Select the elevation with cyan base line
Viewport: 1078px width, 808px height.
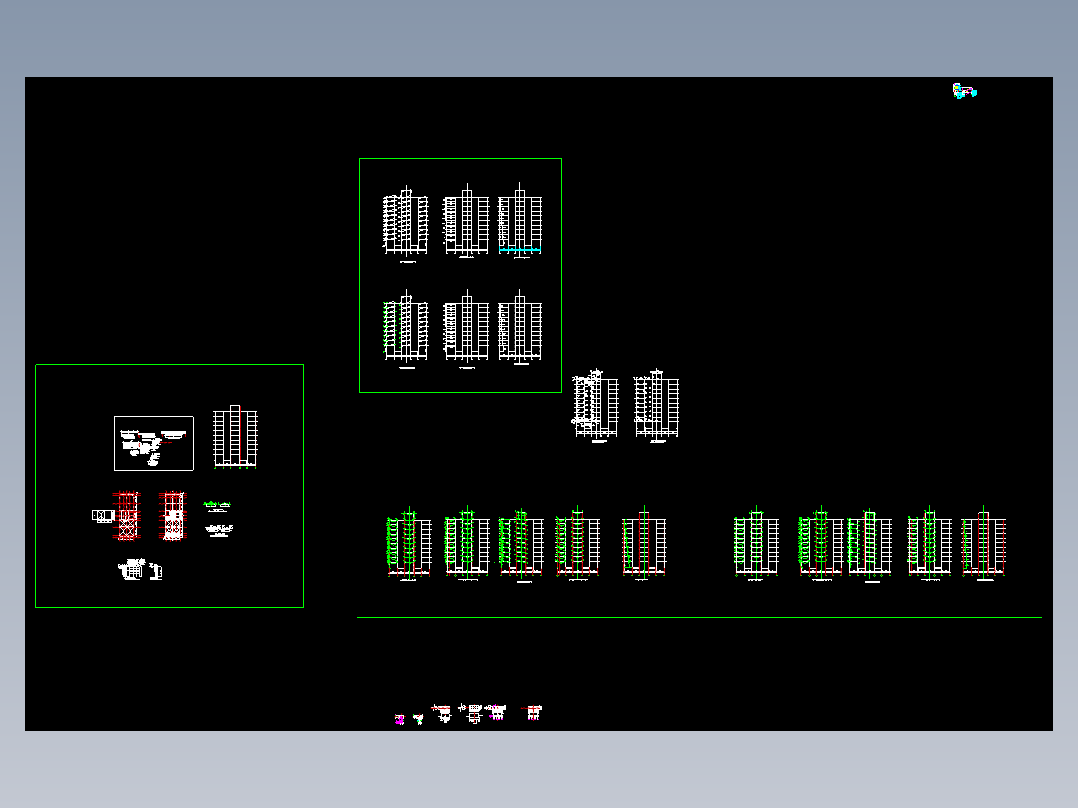(x=520, y=221)
